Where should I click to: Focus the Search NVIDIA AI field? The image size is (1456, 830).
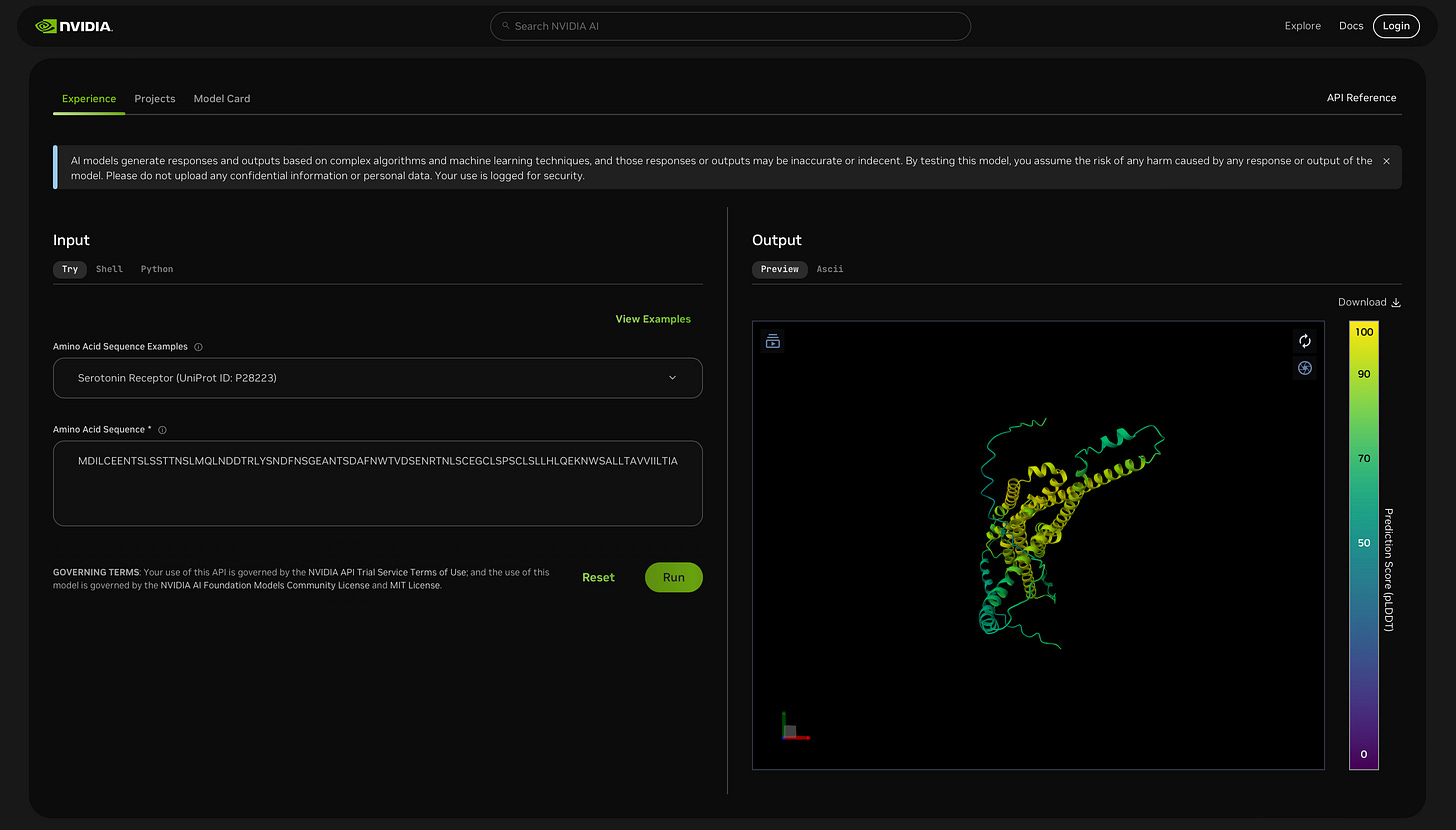[730, 26]
